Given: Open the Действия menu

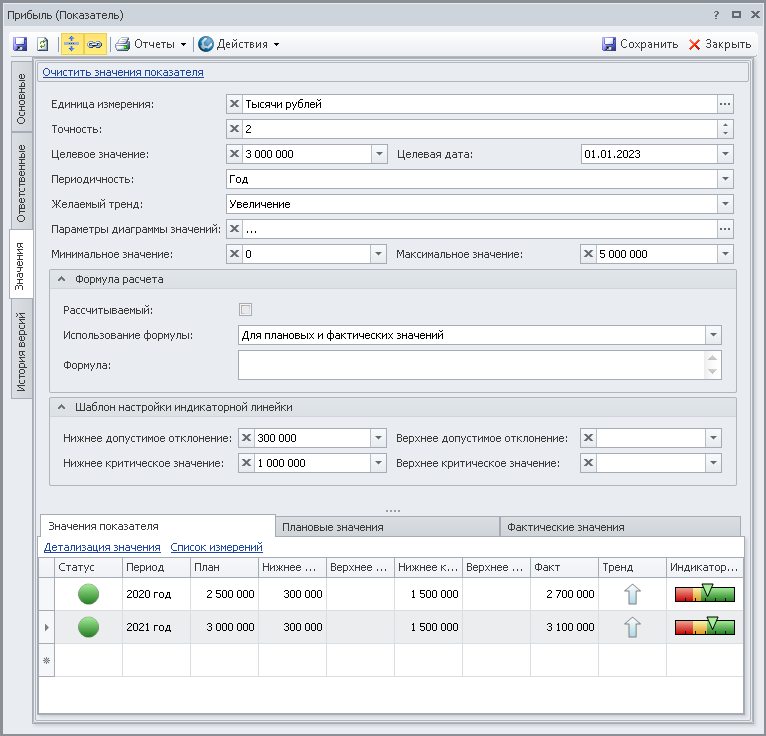Looking at the screenshot, I should (239, 44).
